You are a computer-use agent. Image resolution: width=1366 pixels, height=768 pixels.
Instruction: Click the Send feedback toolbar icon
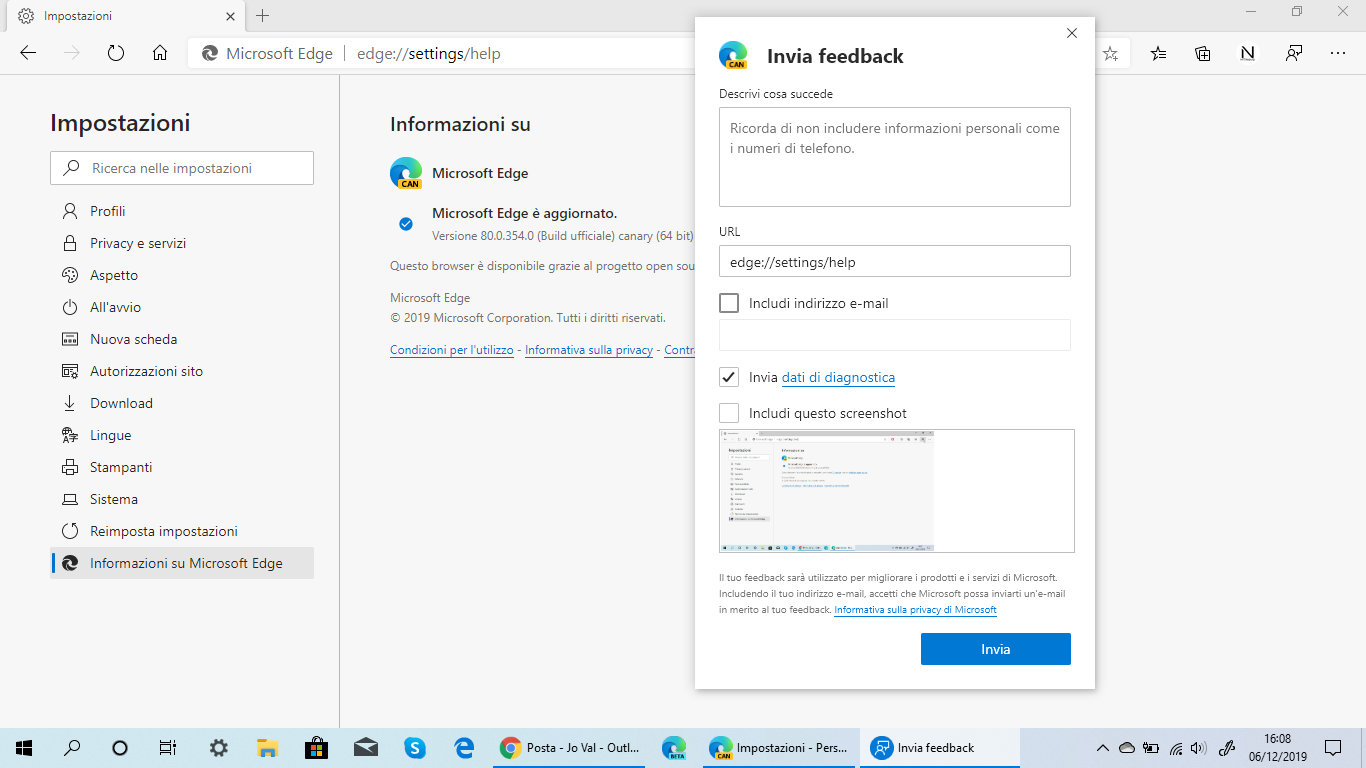coord(1294,53)
